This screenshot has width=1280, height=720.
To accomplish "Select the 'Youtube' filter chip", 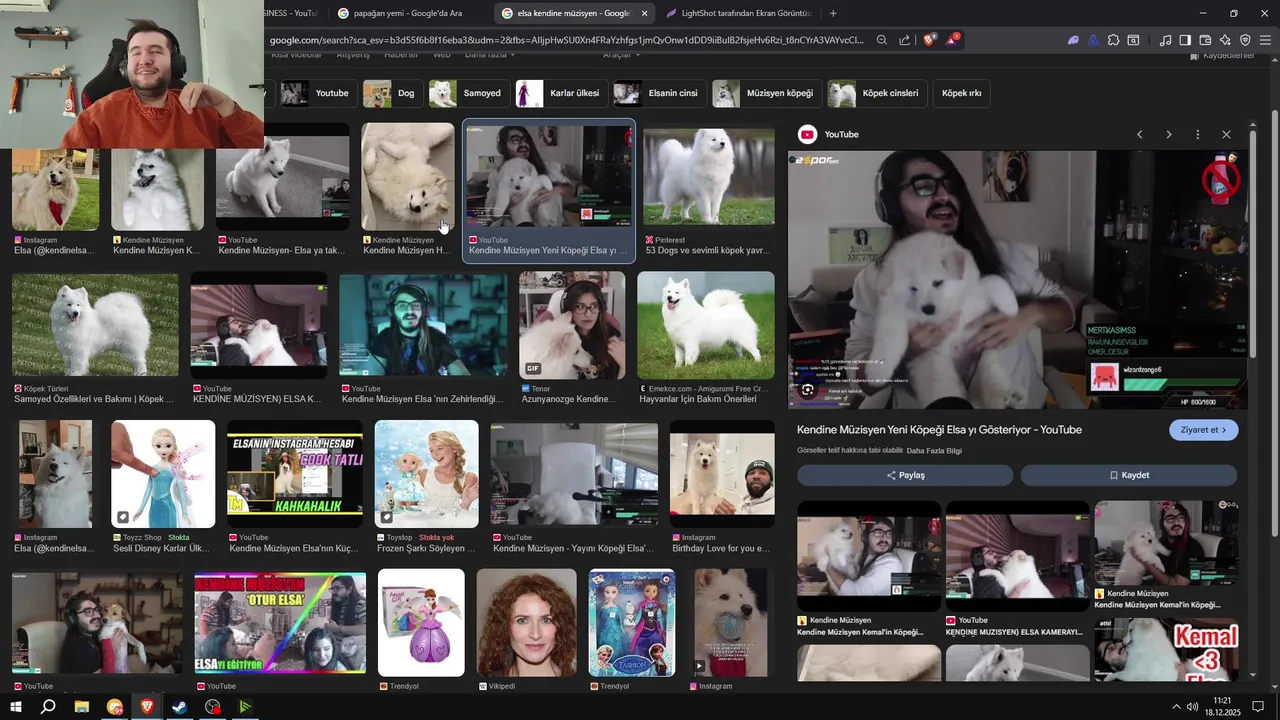I will pos(317,93).
